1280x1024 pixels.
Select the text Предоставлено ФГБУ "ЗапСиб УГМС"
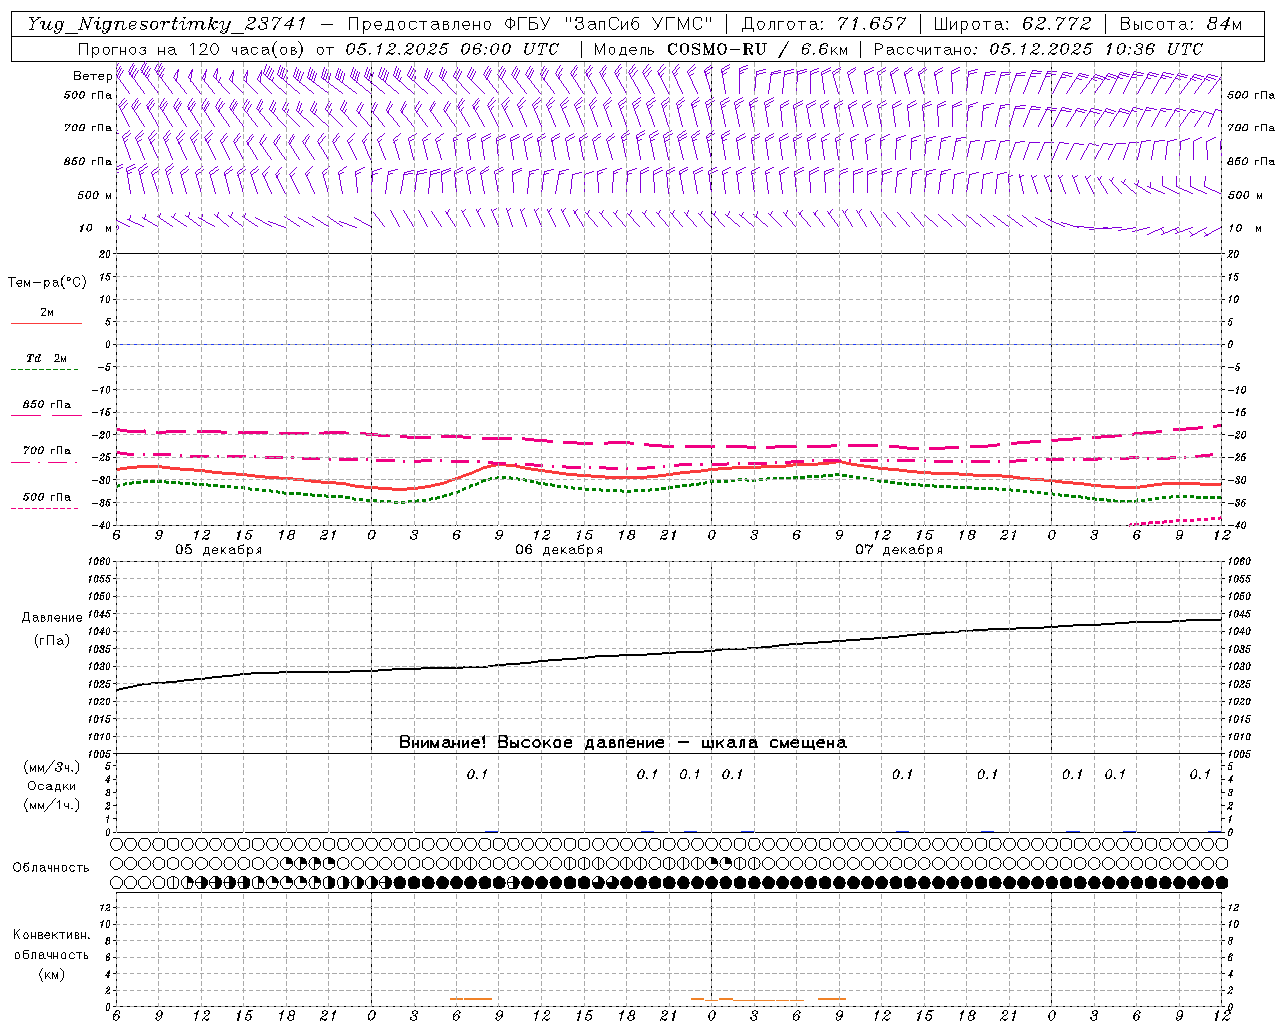530,24
